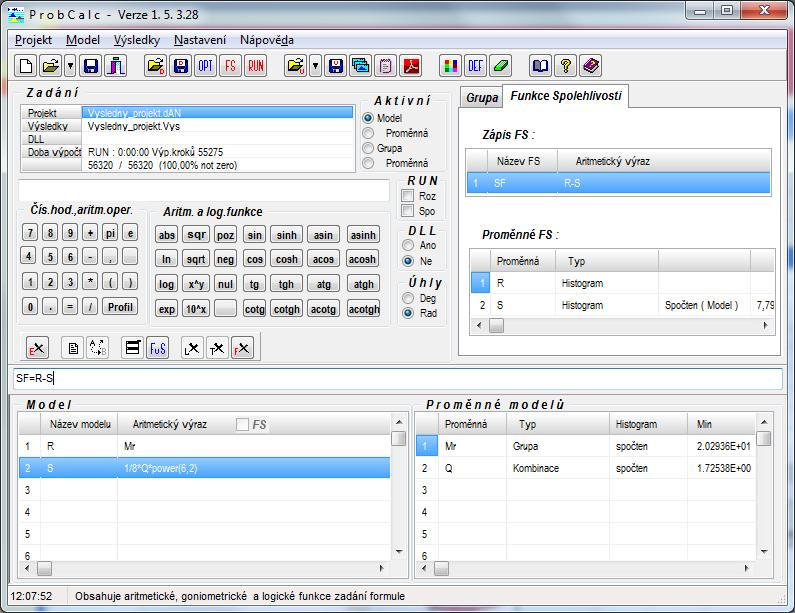The height and width of the screenshot is (613, 795).
Task: Click the first blue floppy save icon
Action: 91,66
